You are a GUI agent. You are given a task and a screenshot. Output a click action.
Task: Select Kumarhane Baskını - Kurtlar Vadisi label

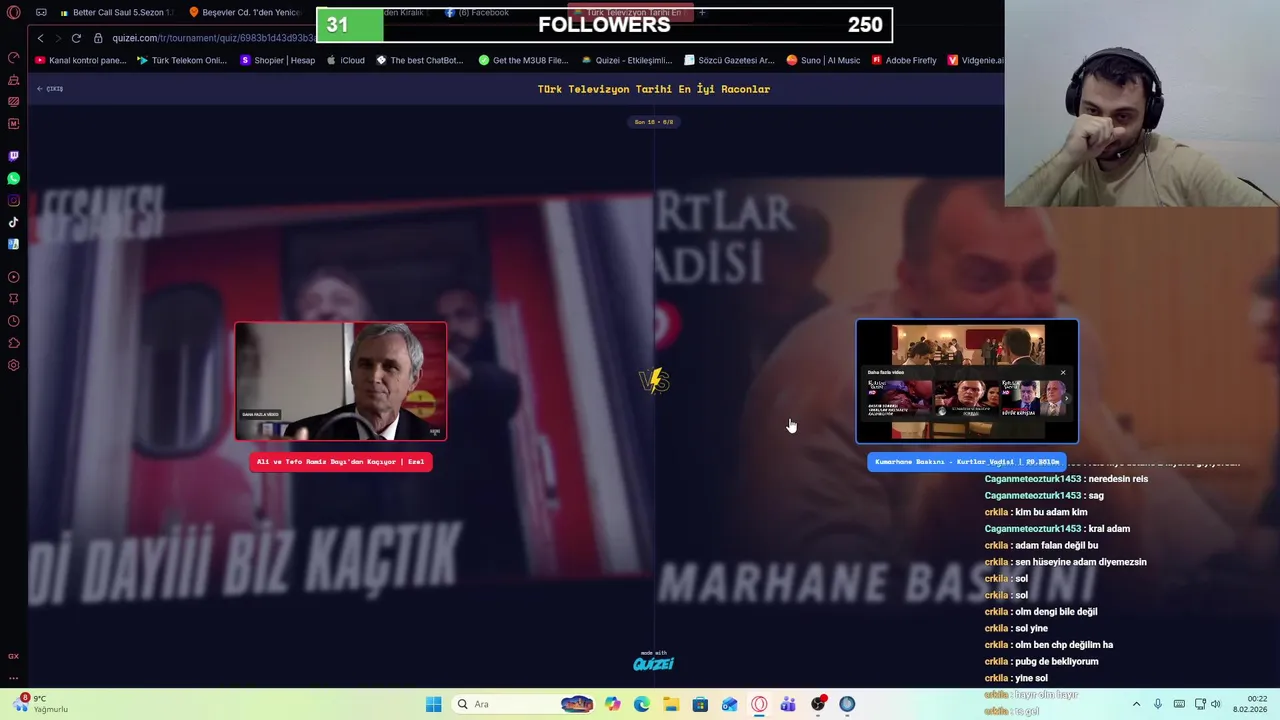pyautogui.click(x=967, y=462)
